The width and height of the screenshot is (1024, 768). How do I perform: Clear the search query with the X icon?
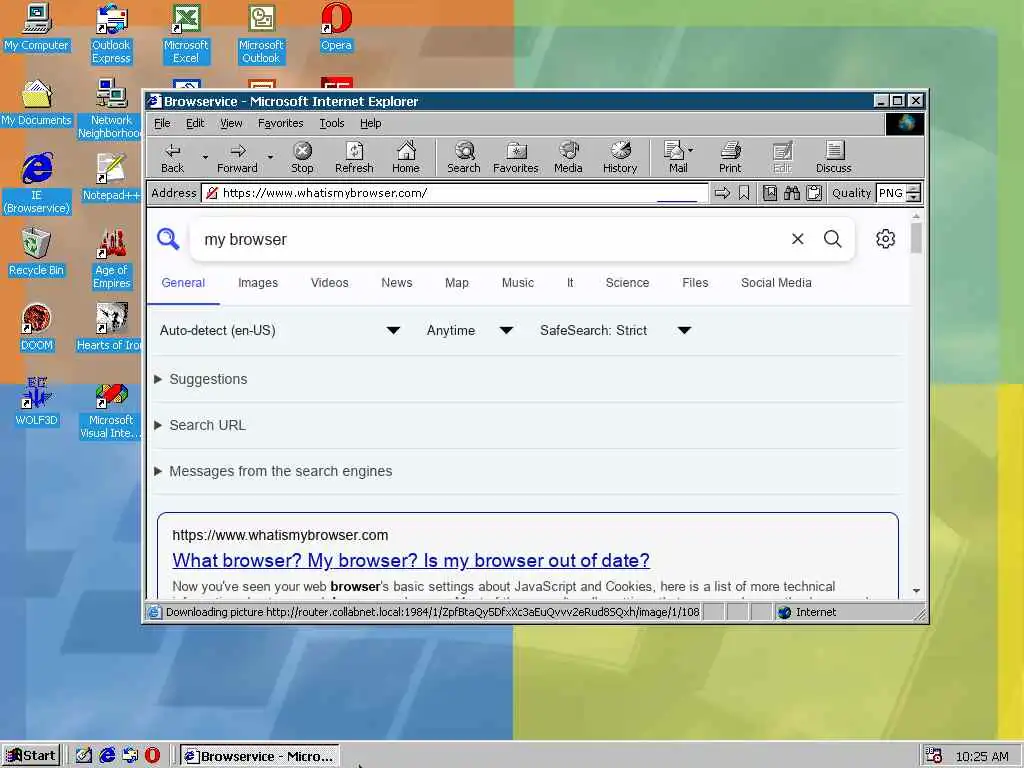coord(797,239)
